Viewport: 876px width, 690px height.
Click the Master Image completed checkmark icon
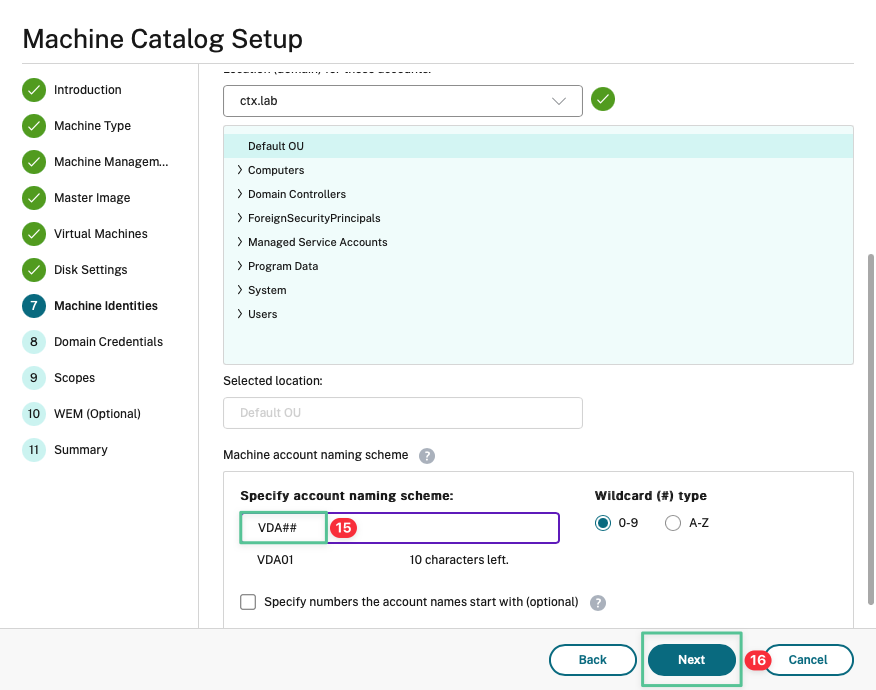[x=34, y=198]
